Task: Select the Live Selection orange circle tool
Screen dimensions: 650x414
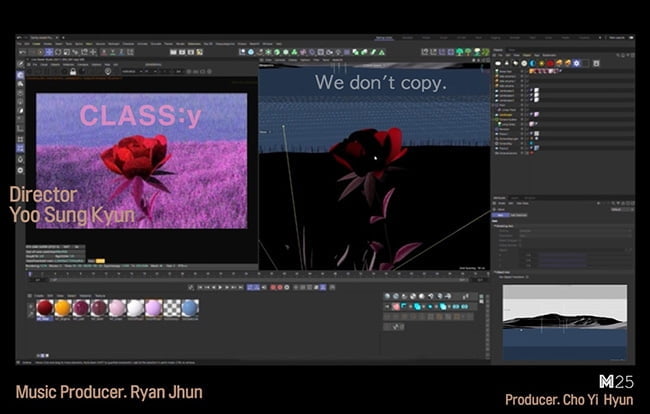Action: click(x=40, y=52)
